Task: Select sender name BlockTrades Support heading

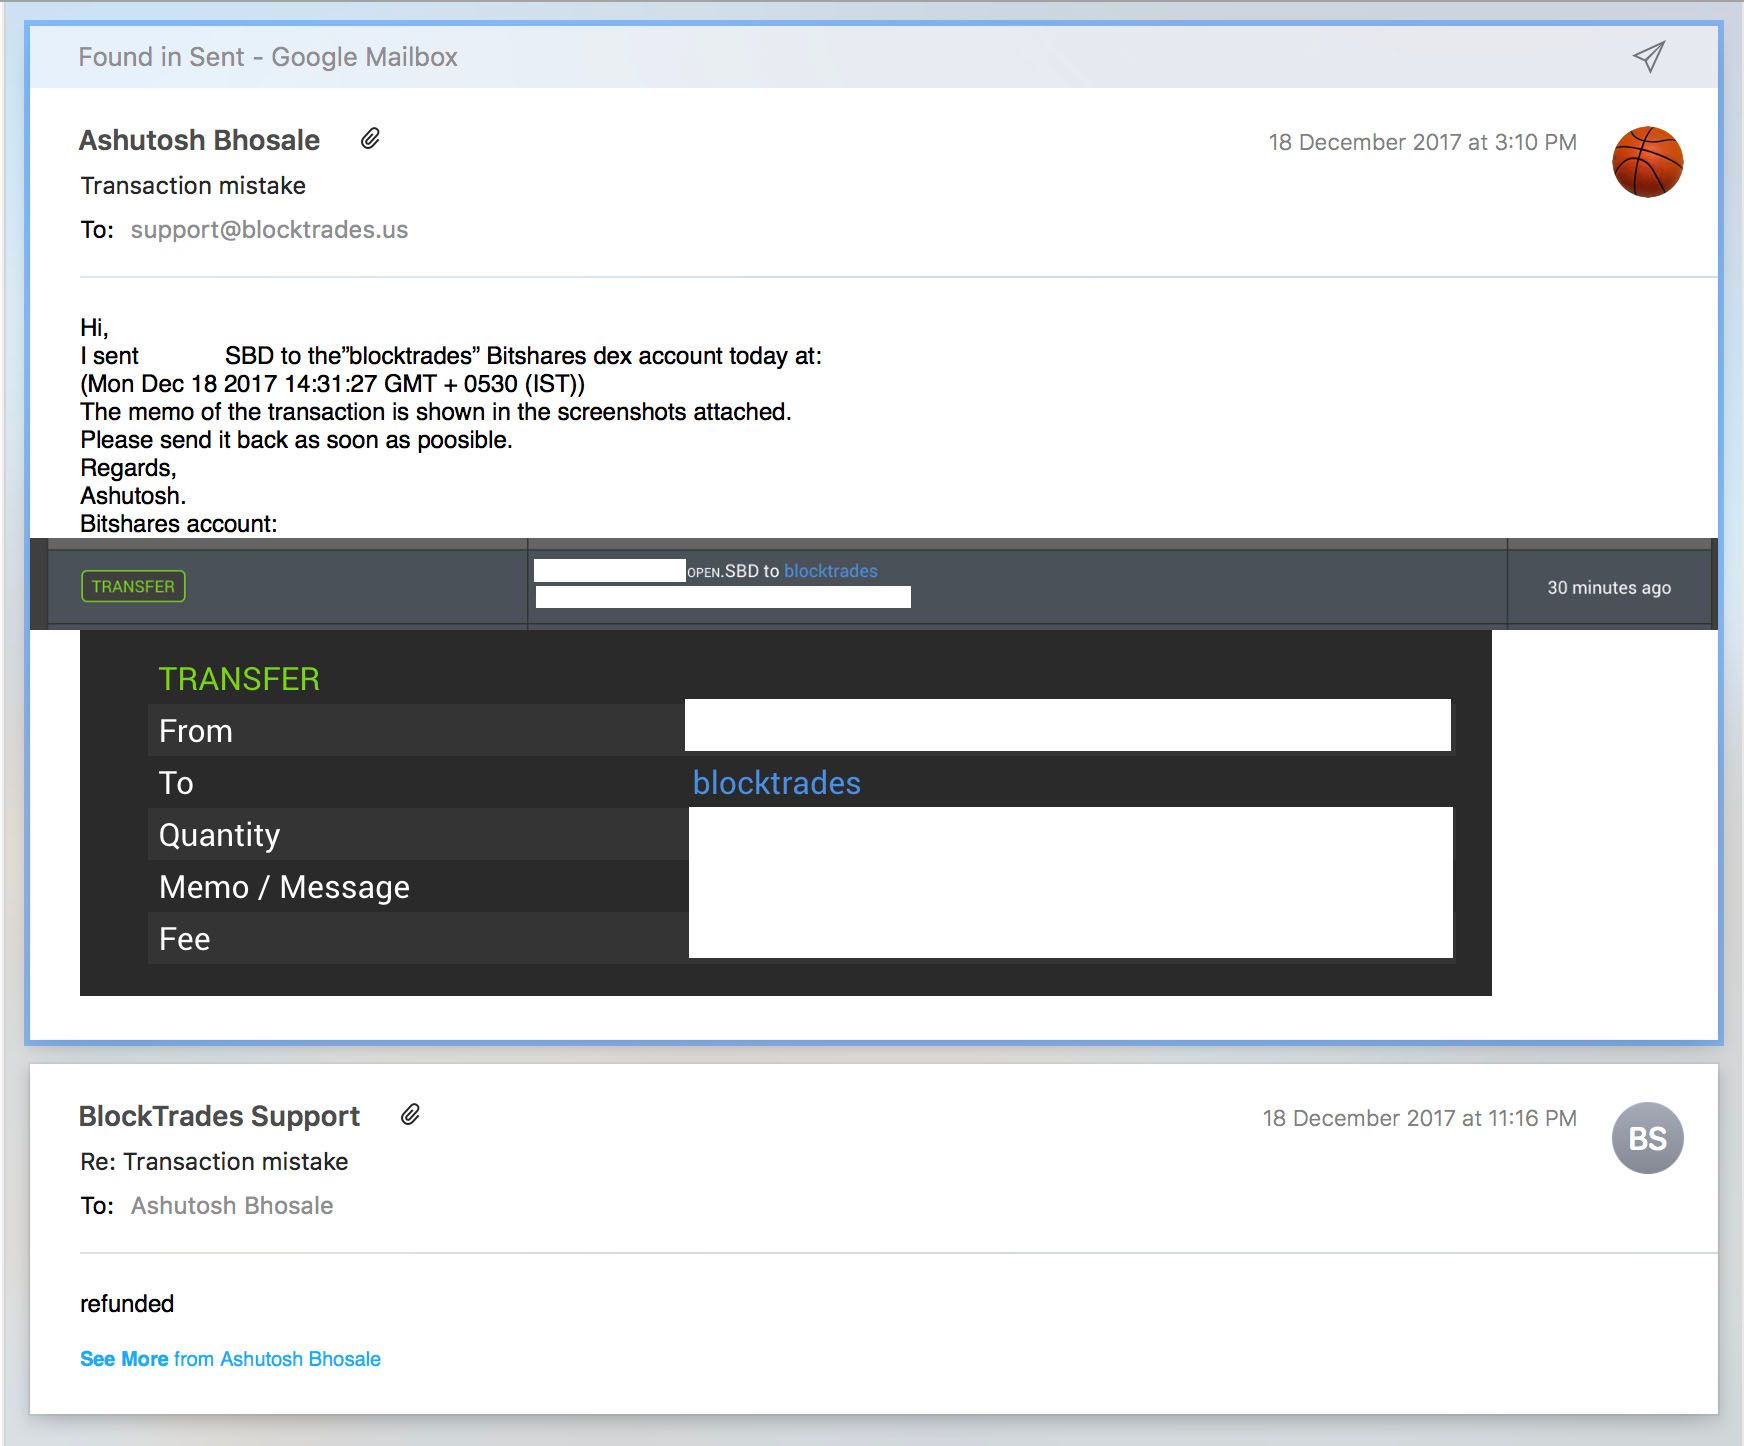Action: (x=219, y=1116)
